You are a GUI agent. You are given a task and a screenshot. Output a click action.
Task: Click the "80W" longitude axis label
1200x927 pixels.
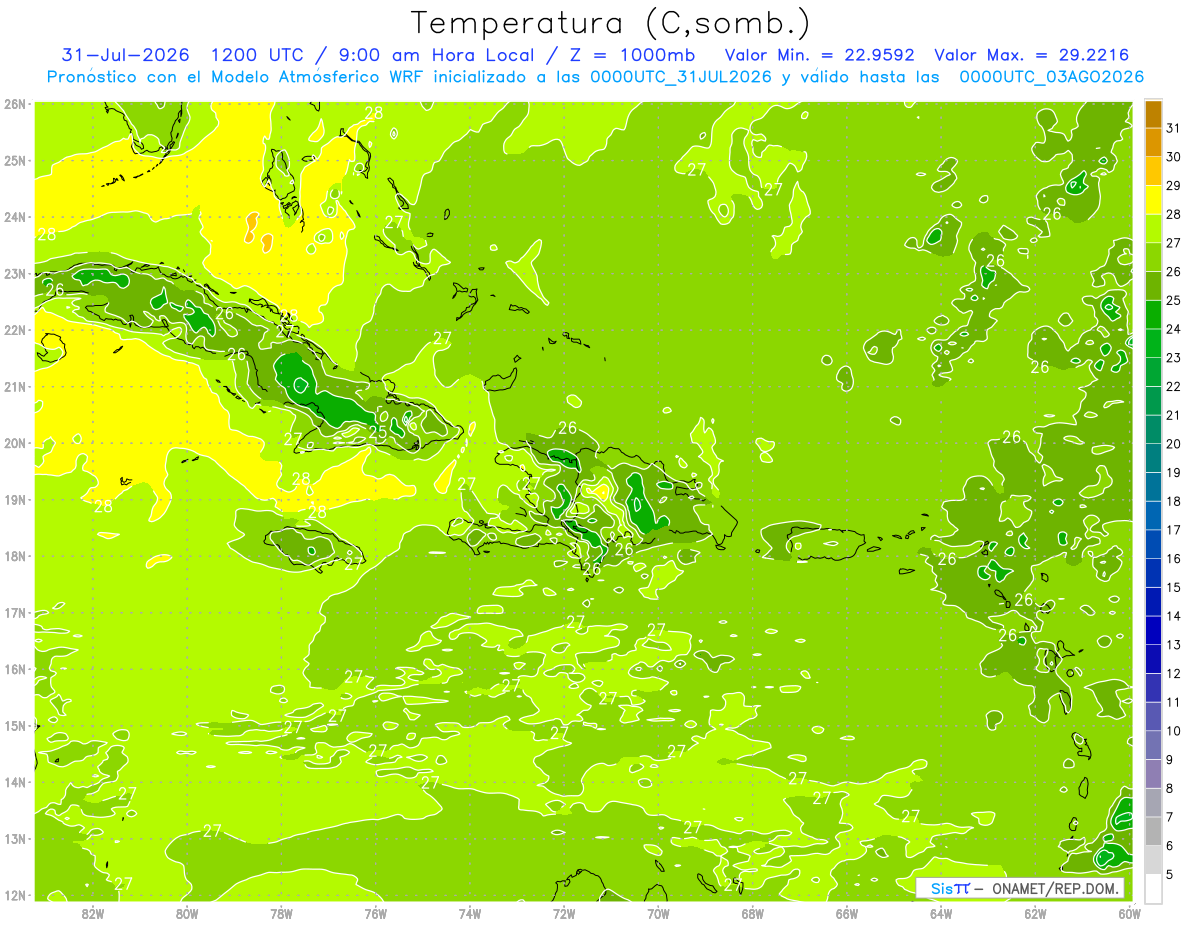point(187,914)
